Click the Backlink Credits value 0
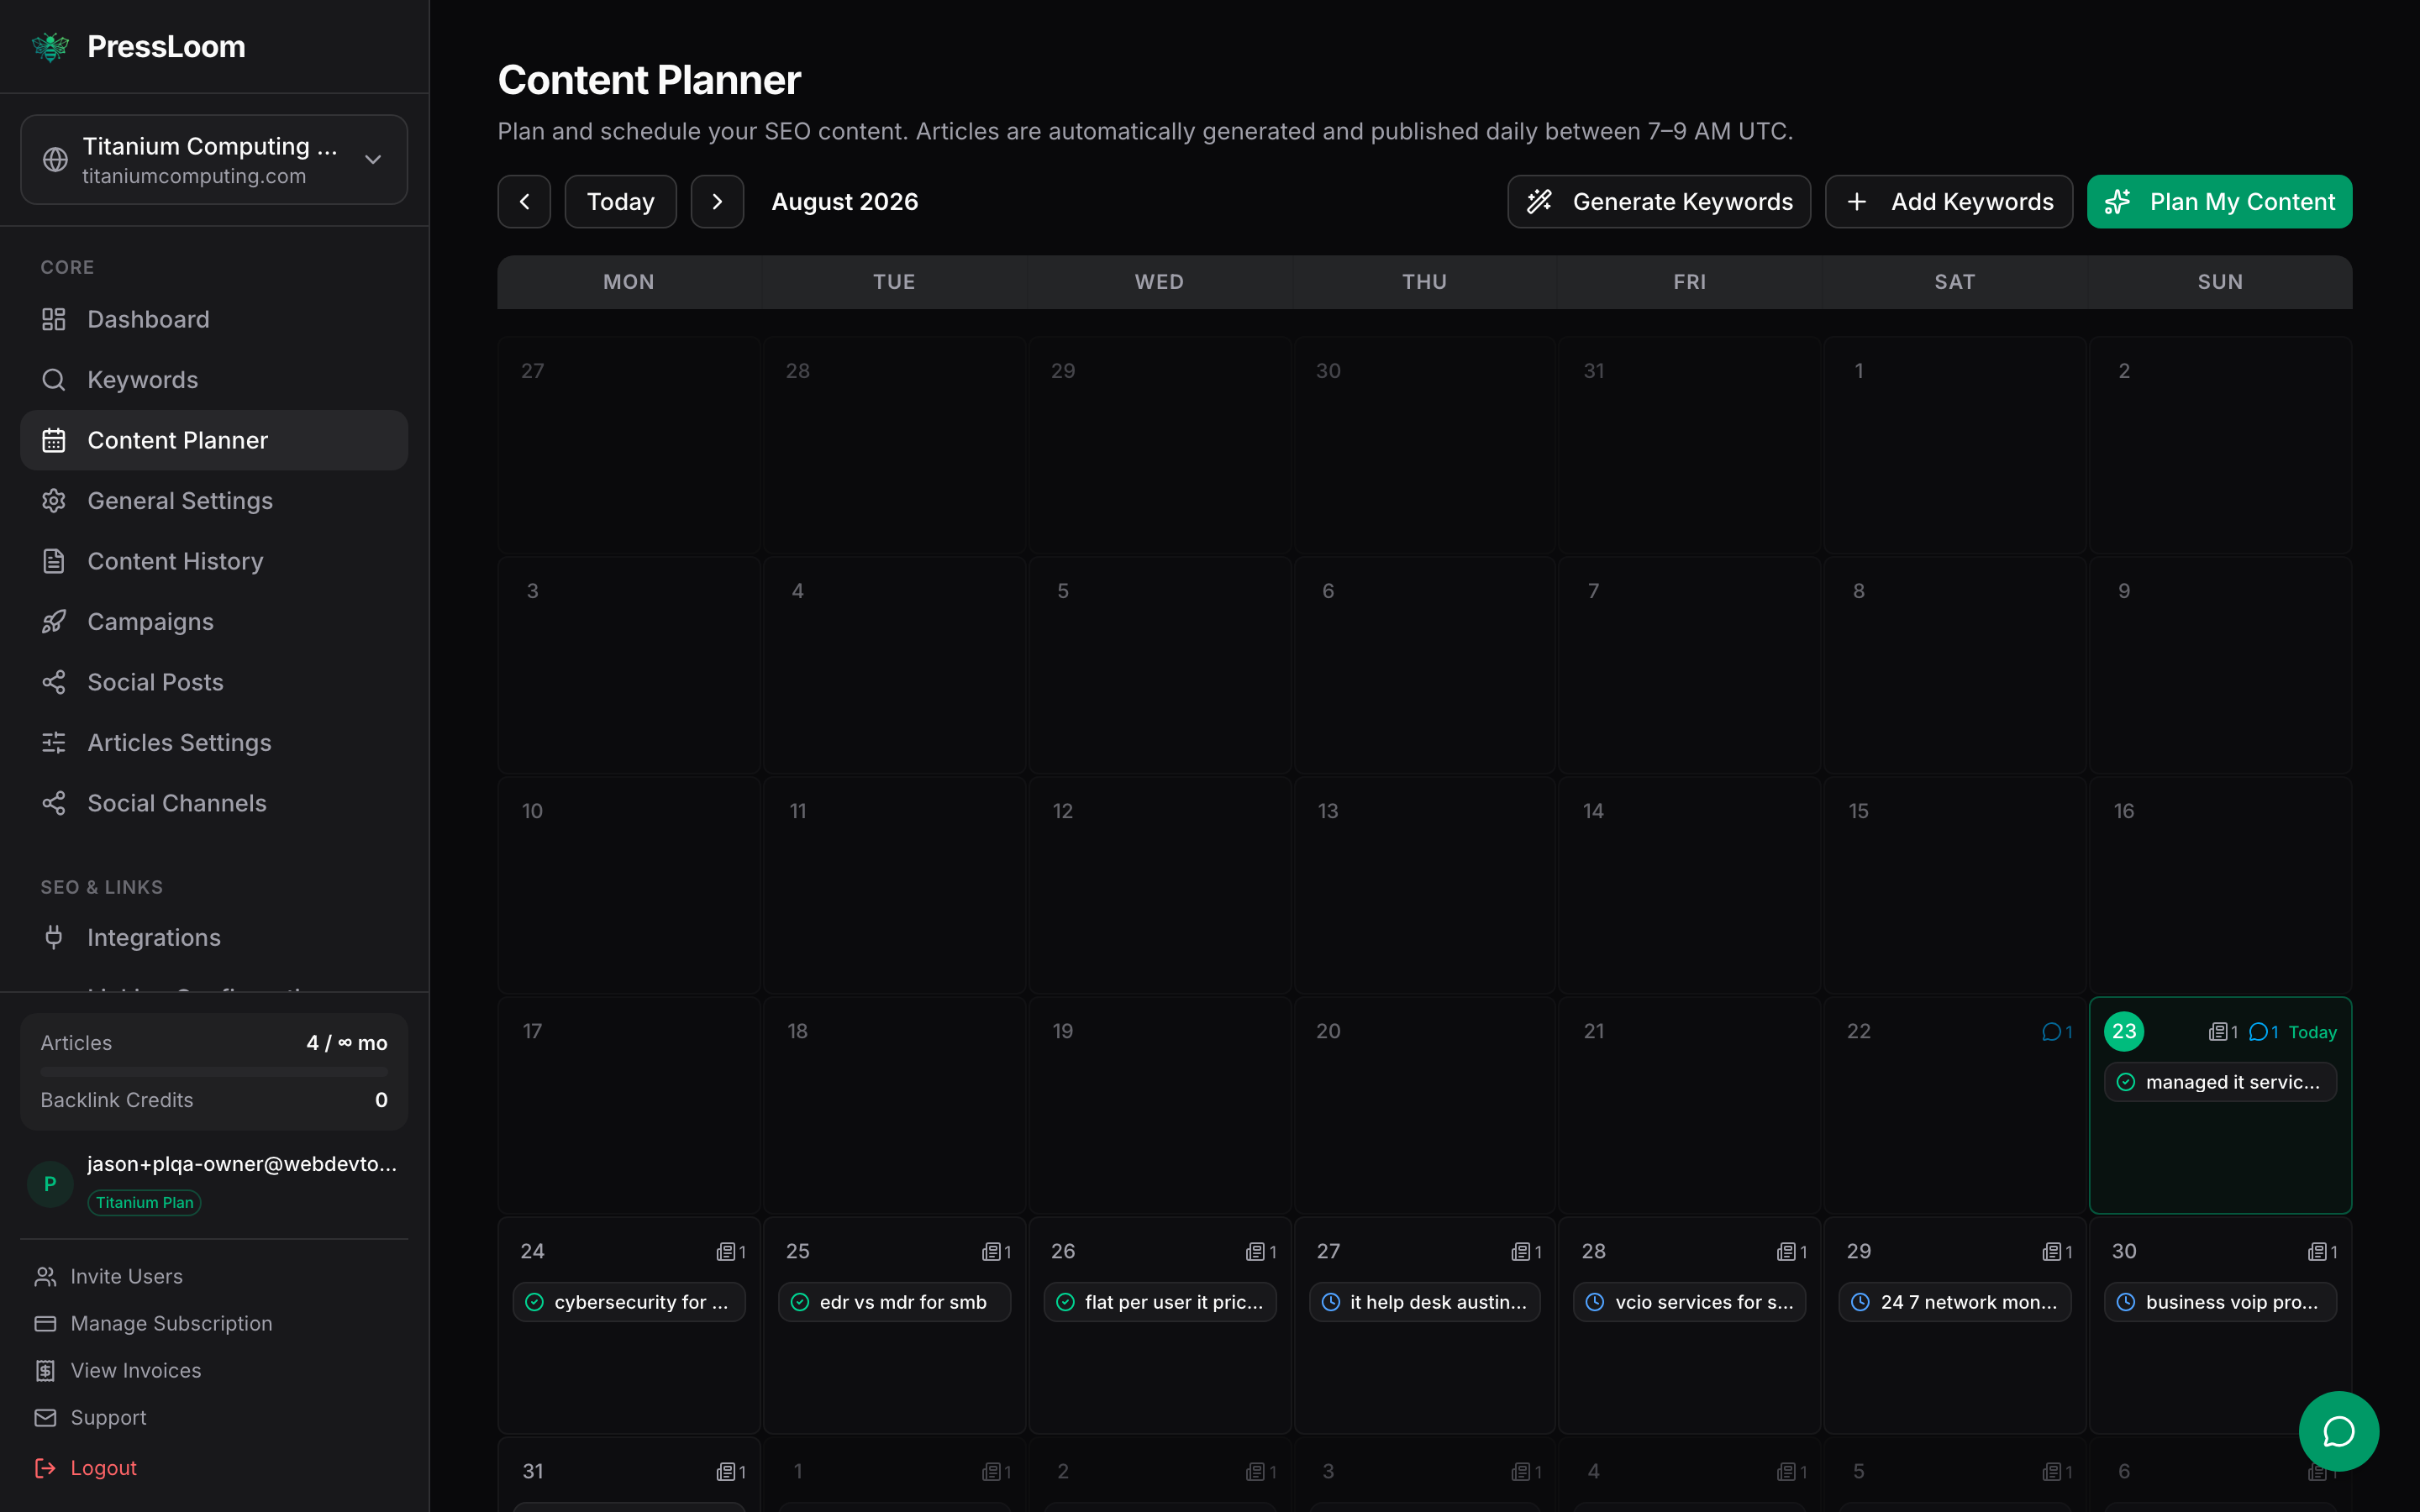This screenshot has height=1512, width=2420. (381, 1100)
